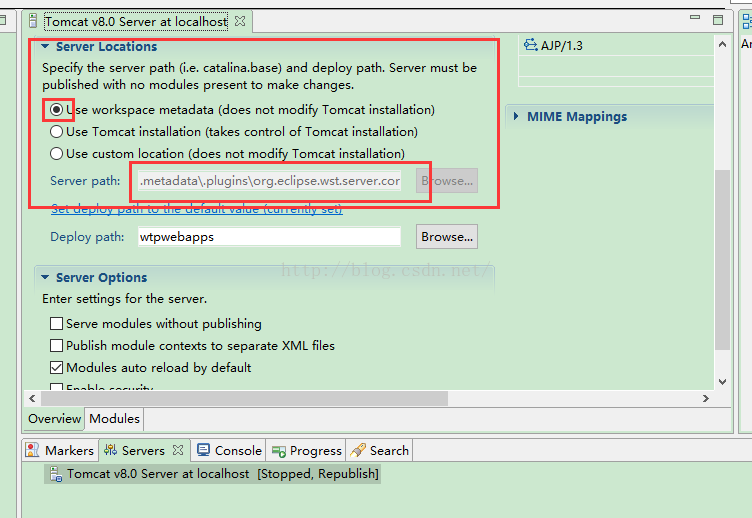Open the Search tab
Viewport: 752px width, 518px height.
coord(380,450)
